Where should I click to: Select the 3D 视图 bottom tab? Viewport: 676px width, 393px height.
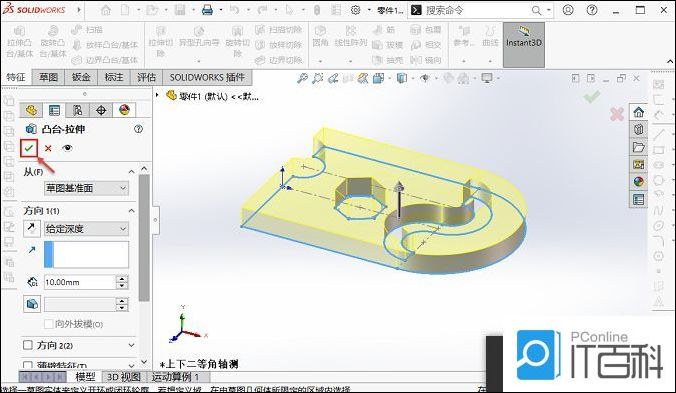click(124, 377)
